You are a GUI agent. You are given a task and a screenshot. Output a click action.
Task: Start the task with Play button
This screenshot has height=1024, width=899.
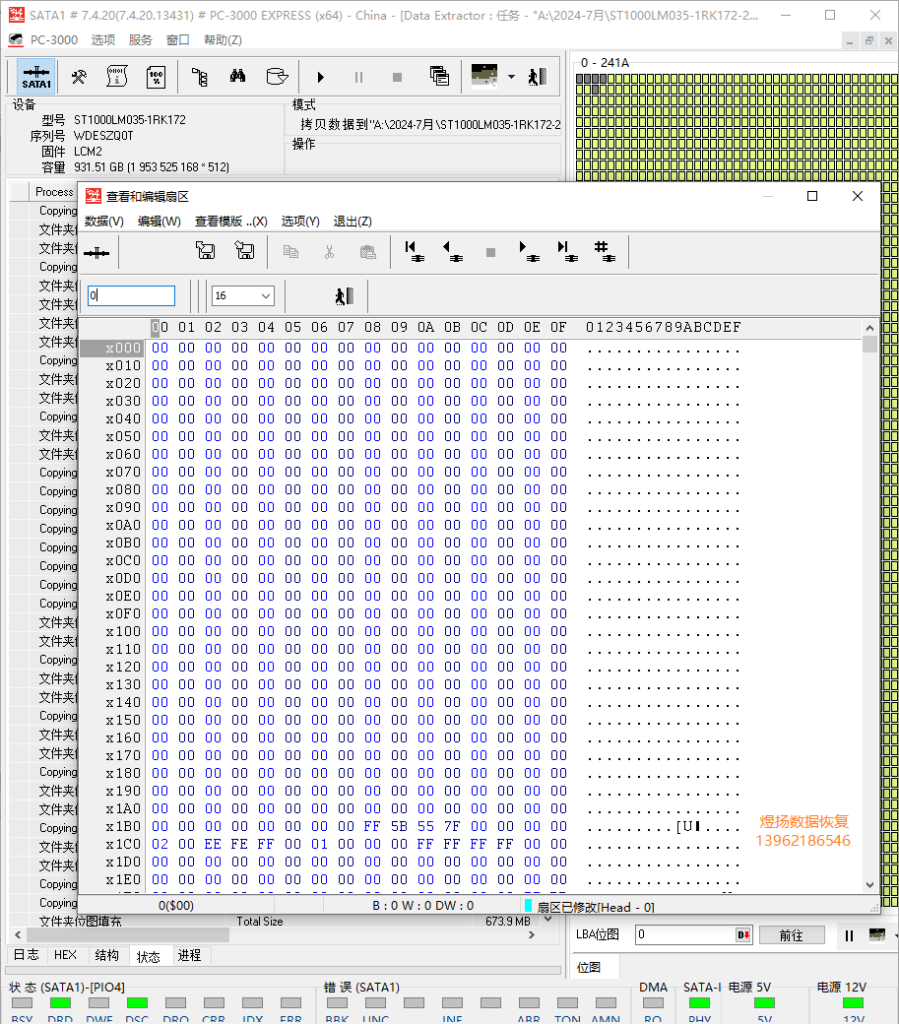[321, 78]
